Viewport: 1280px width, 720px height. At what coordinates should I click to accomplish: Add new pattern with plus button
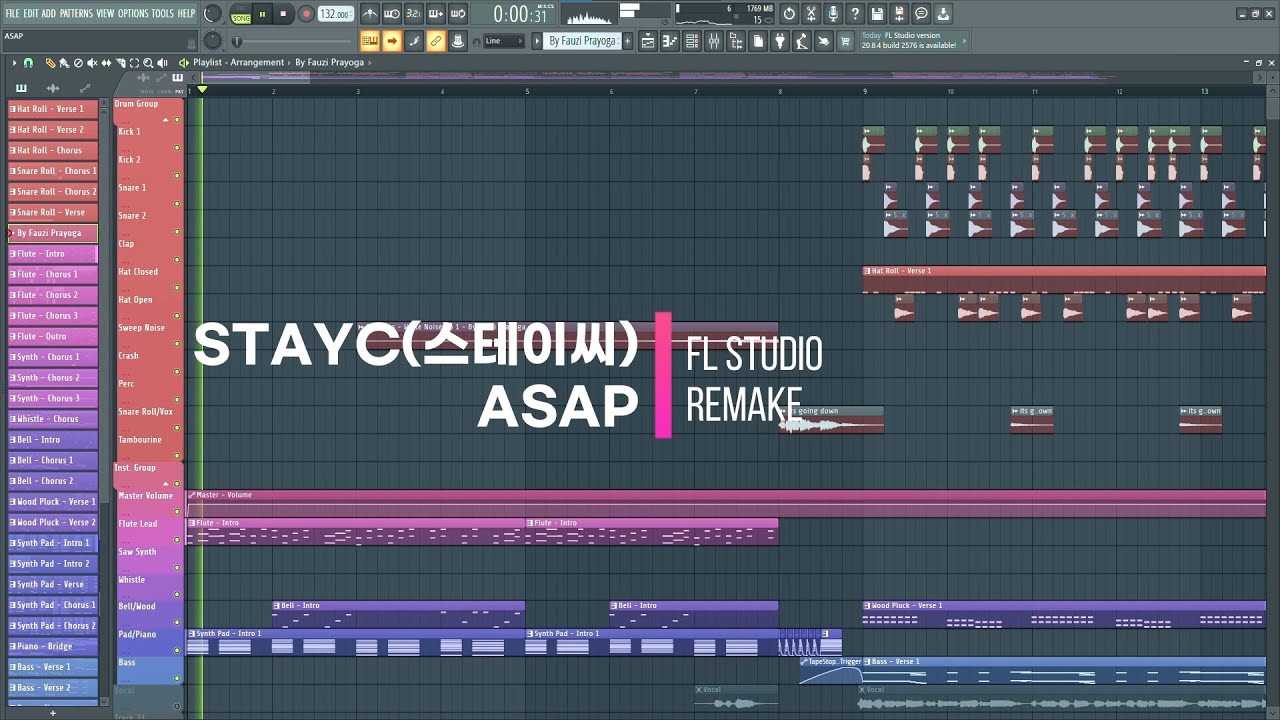click(627, 41)
